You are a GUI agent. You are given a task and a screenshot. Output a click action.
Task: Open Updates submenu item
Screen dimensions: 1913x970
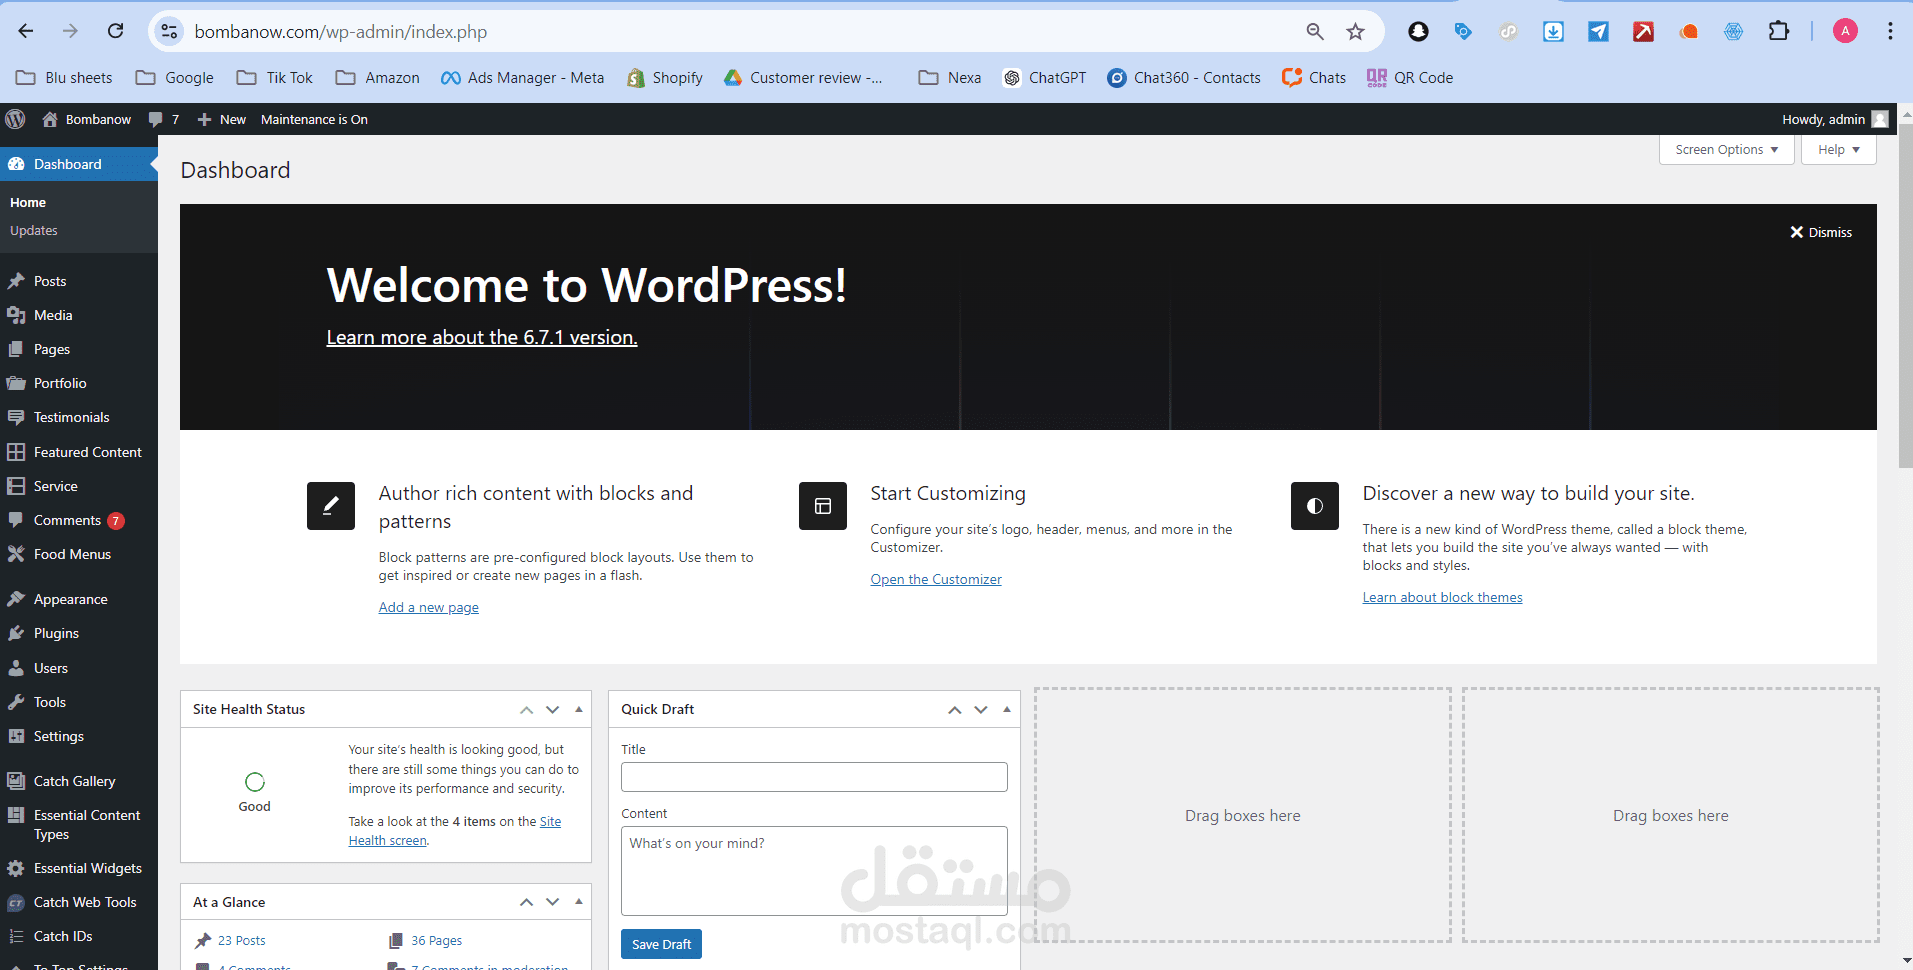pos(34,230)
